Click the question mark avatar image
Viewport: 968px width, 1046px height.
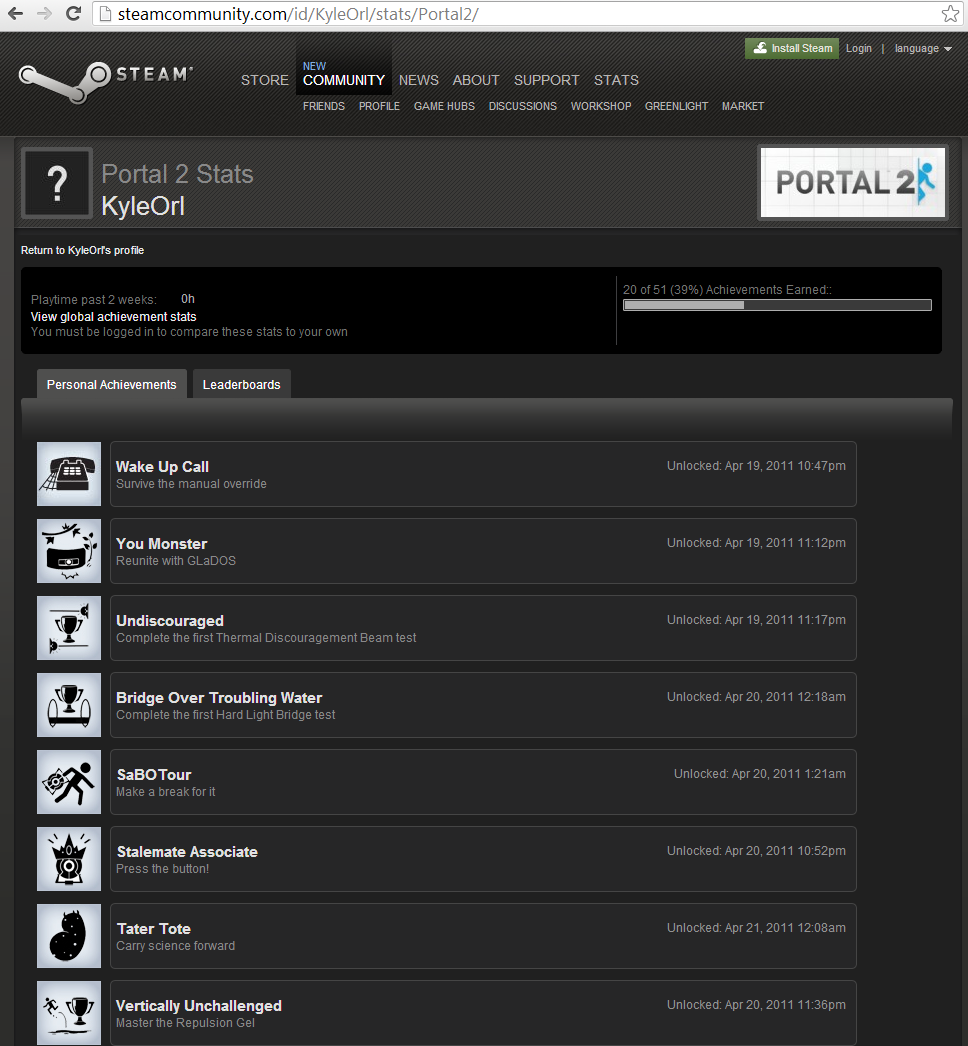(57, 183)
